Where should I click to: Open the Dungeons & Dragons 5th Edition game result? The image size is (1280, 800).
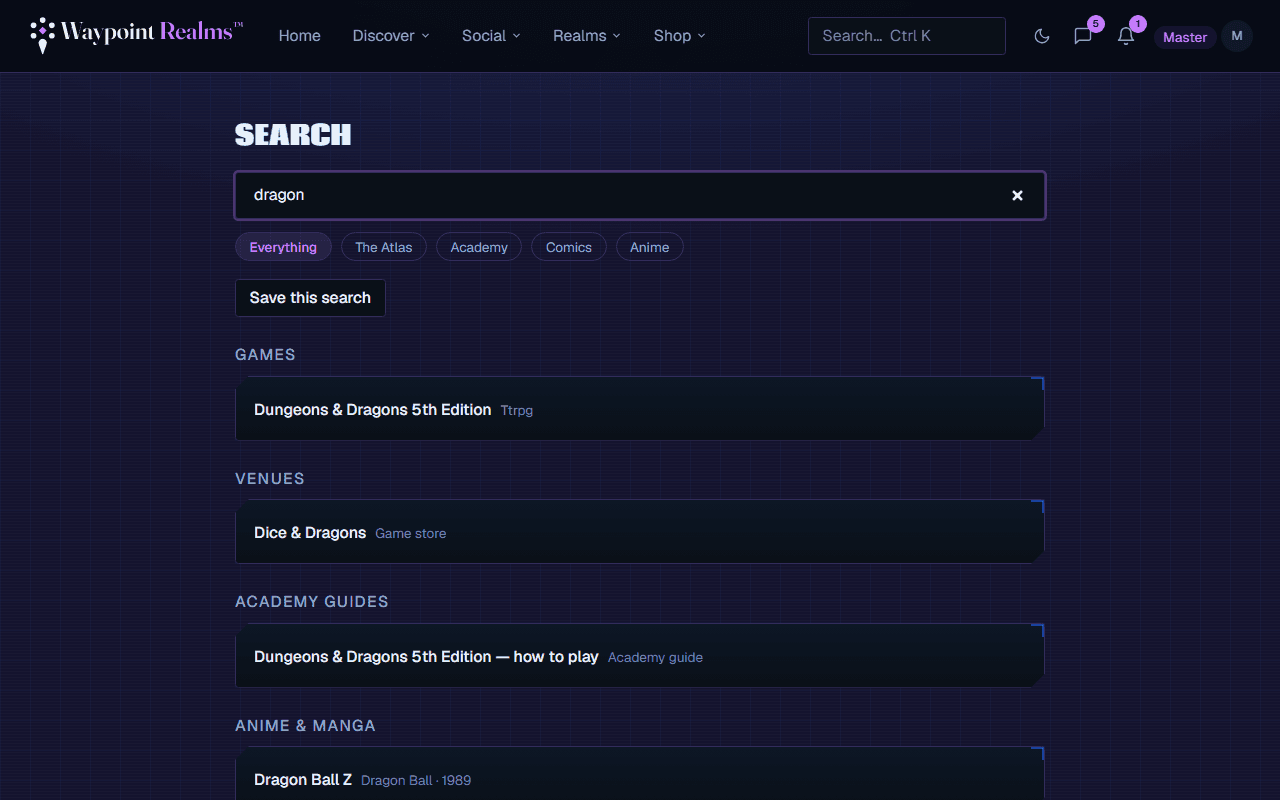[x=640, y=409]
